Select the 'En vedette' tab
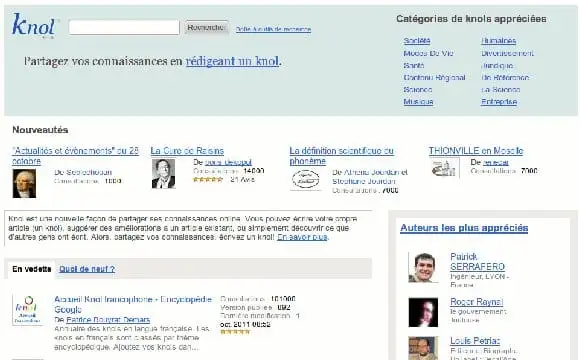580x360 pixels. click(x=31, y=269)
